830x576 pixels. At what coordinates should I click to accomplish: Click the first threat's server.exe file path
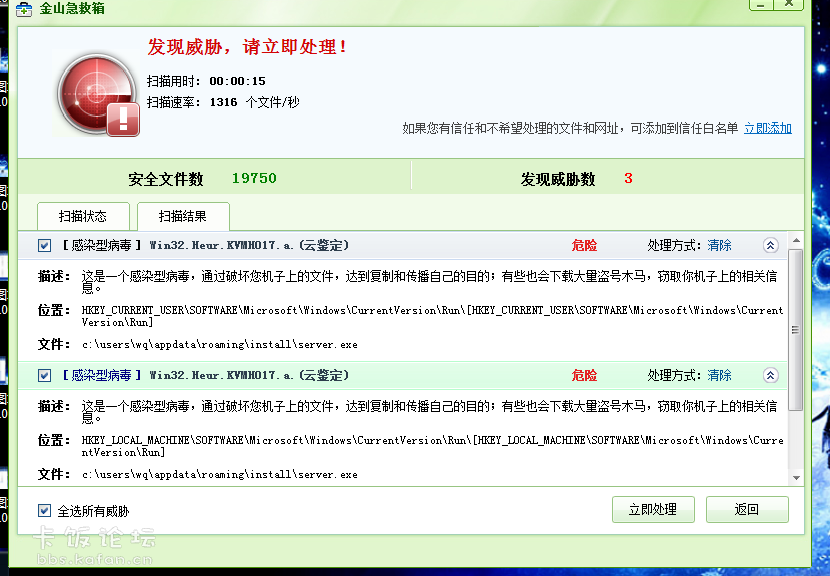(x=219, y=345)
